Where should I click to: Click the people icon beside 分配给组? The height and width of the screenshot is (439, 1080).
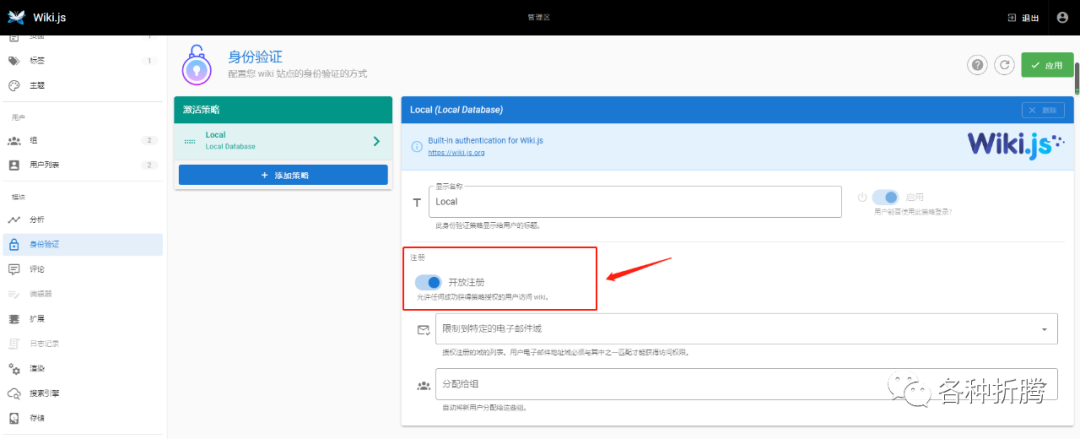[x=423, y=385]
